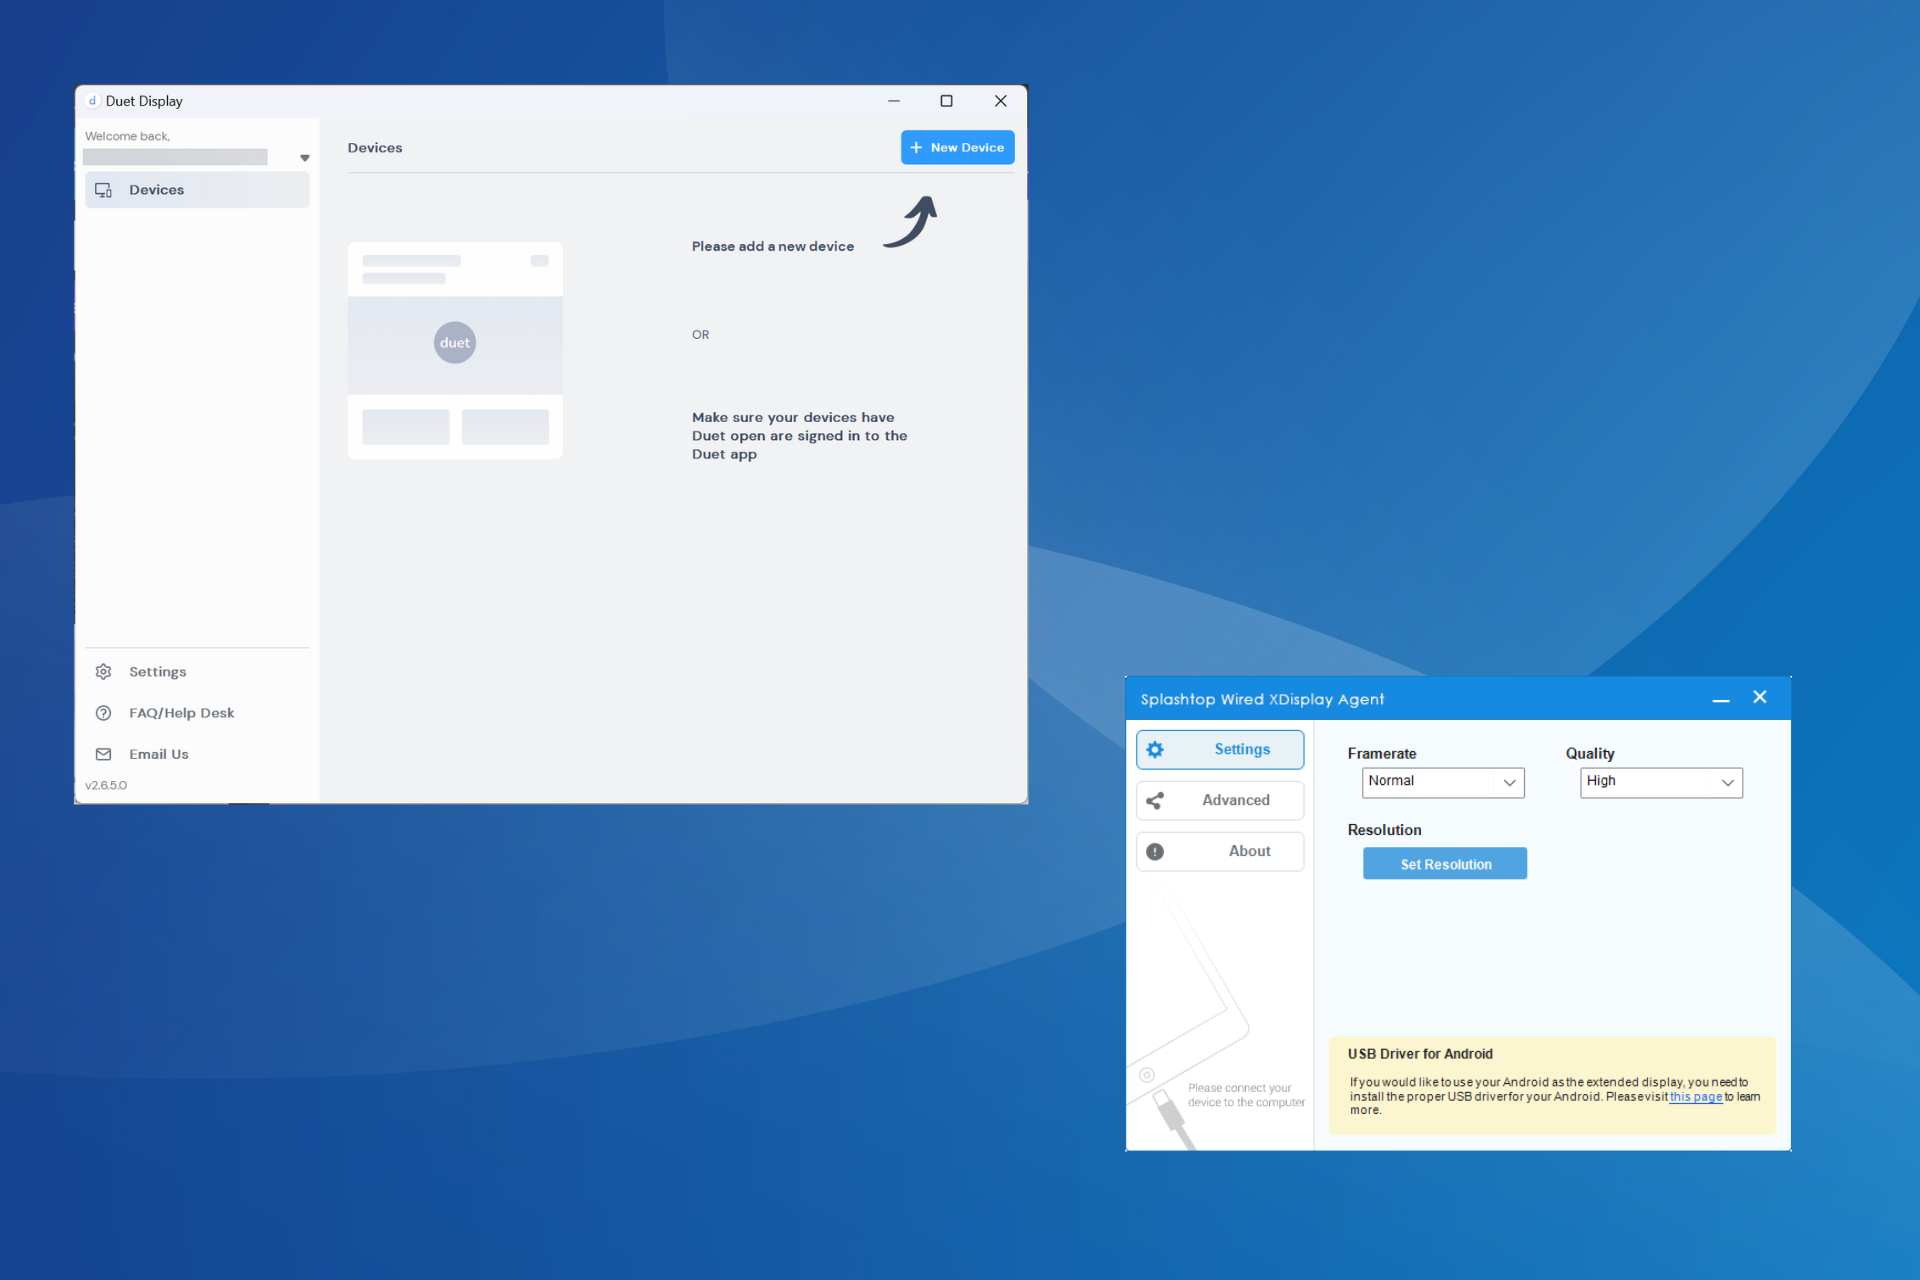Click the FAQ/Help Desk menu item
Screen dimensions: 1920x1280
pyautogui.click(x=183, y=711)
